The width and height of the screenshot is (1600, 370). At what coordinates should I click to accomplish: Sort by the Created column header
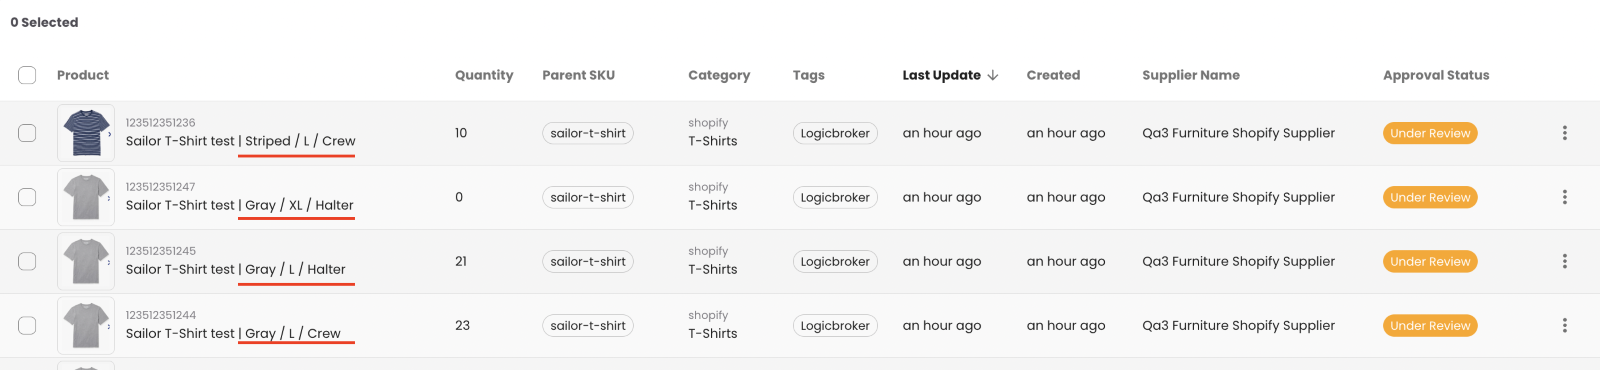[1053, 75]
